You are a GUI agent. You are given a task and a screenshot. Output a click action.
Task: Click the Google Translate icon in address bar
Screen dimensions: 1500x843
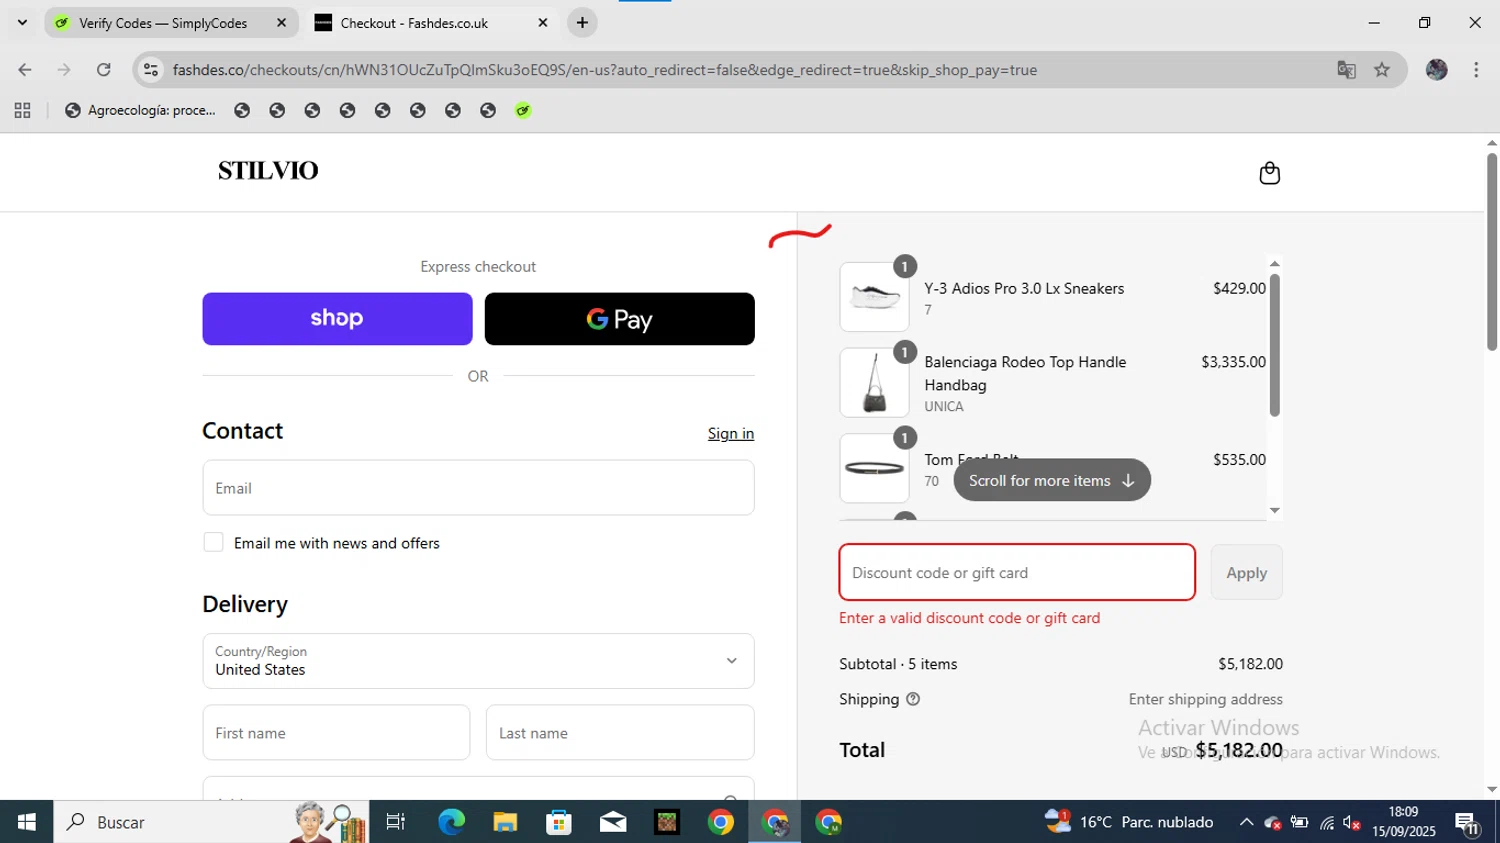[x=1346, y=70]
